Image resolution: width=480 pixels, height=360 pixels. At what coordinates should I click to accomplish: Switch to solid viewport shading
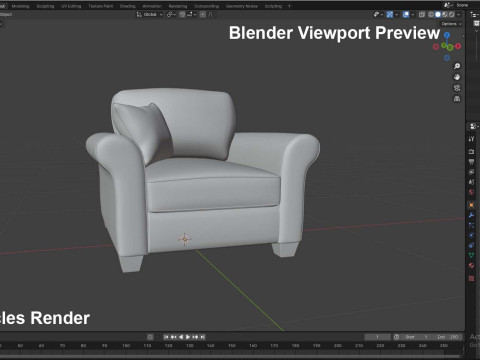(438, 15)
